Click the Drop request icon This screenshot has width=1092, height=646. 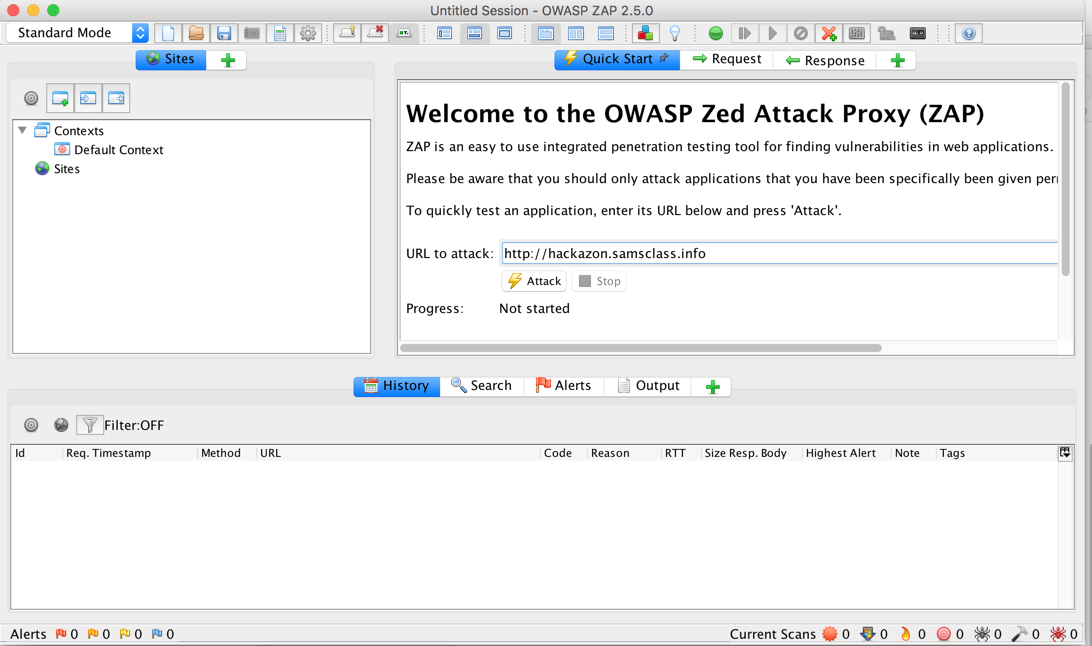tap(801, 33)
